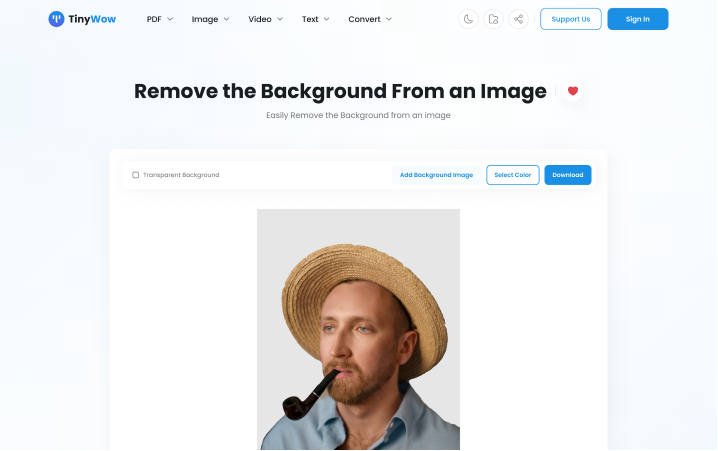
Task: Click the red heart favorite icon
Action: tap(573, 91)
